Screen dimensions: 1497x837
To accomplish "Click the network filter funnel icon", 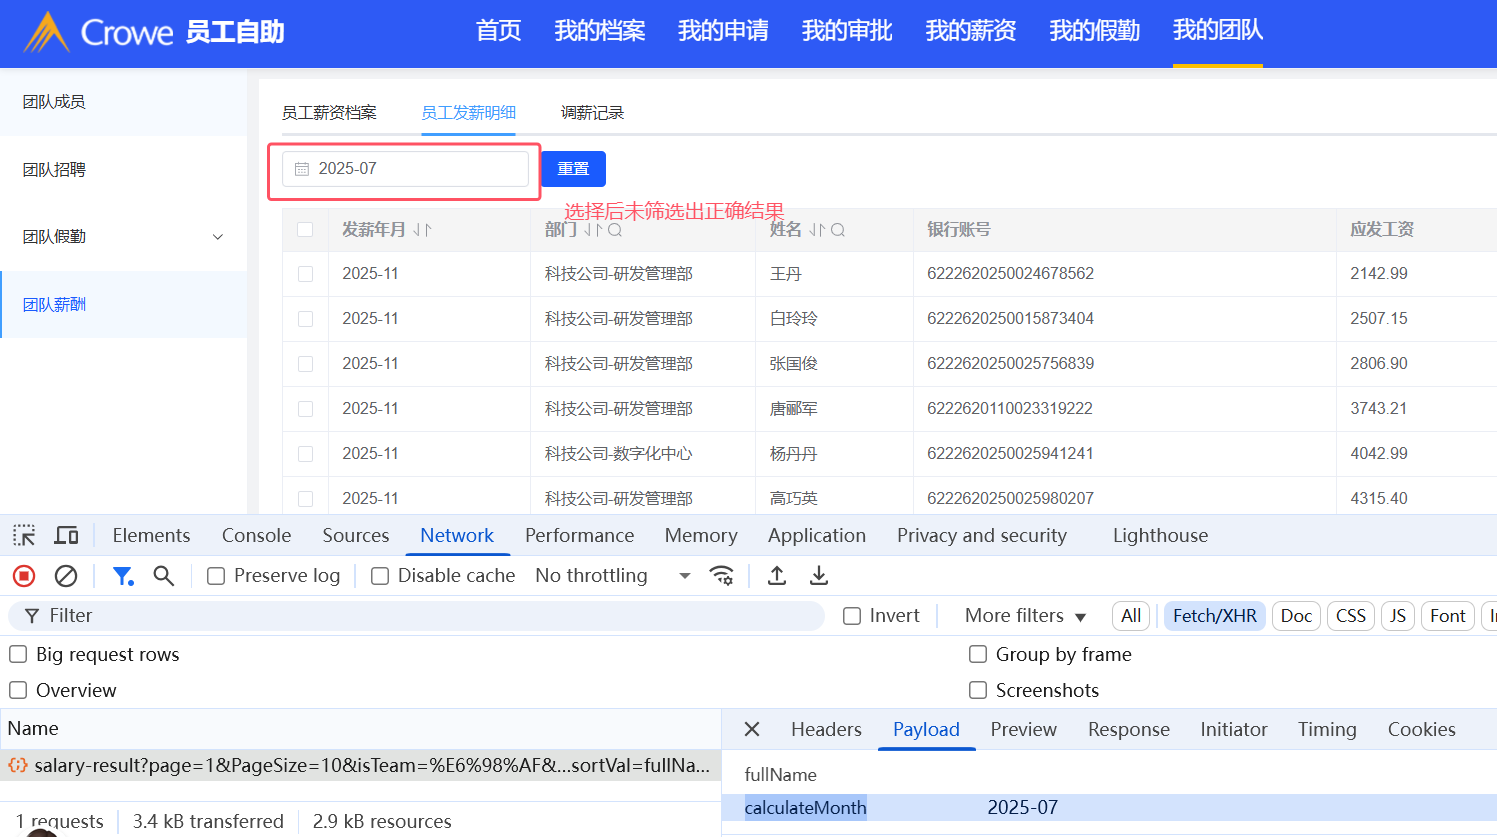I will pos(123,576).
